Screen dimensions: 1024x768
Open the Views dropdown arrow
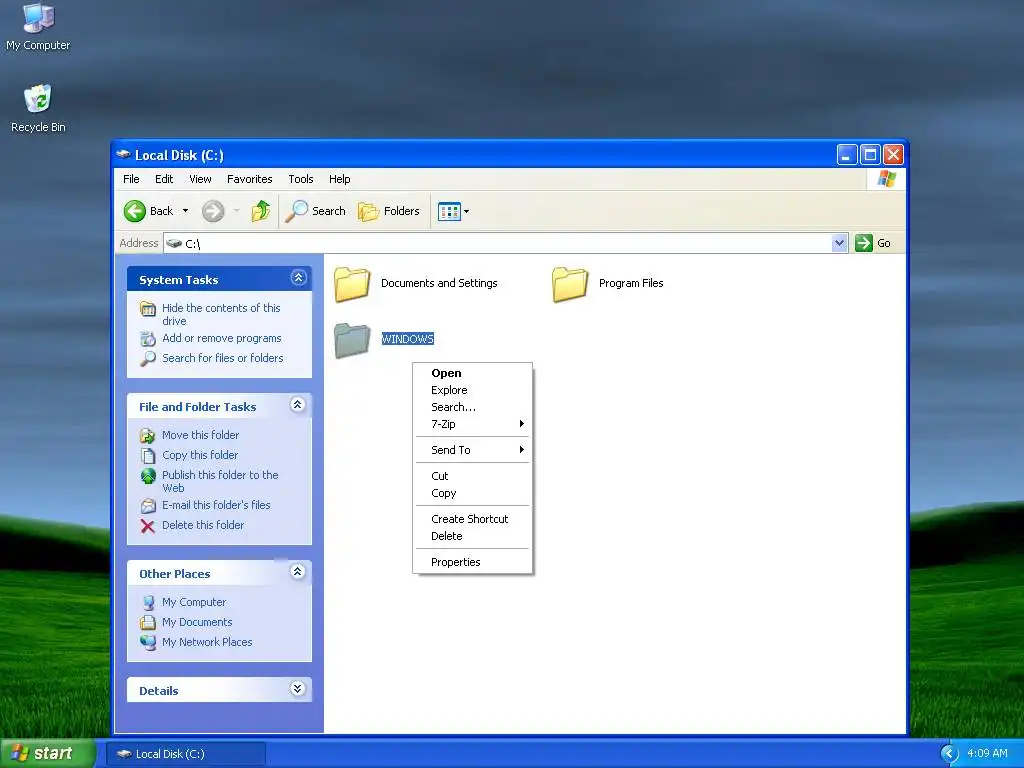pos(466,212)
